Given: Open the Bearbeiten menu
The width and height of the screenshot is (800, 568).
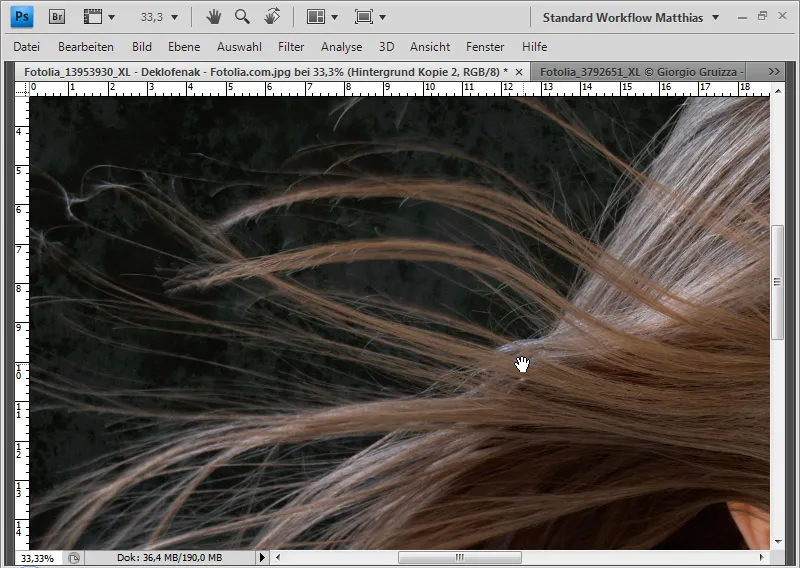Looking at the screenshot, I should pyautogui.click(x=86, y=47).
